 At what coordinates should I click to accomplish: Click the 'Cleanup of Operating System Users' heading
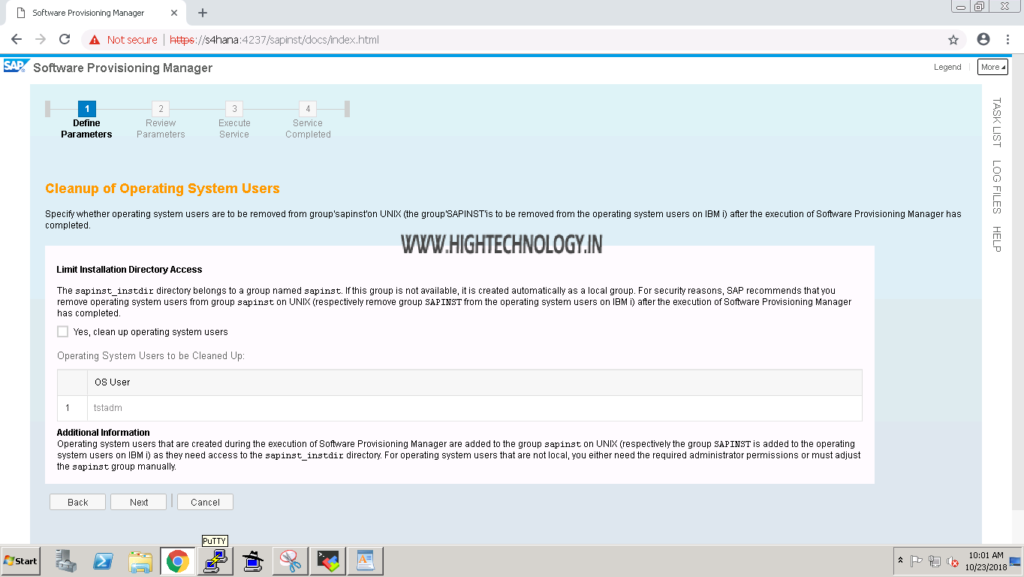click(x=162, y=189)
